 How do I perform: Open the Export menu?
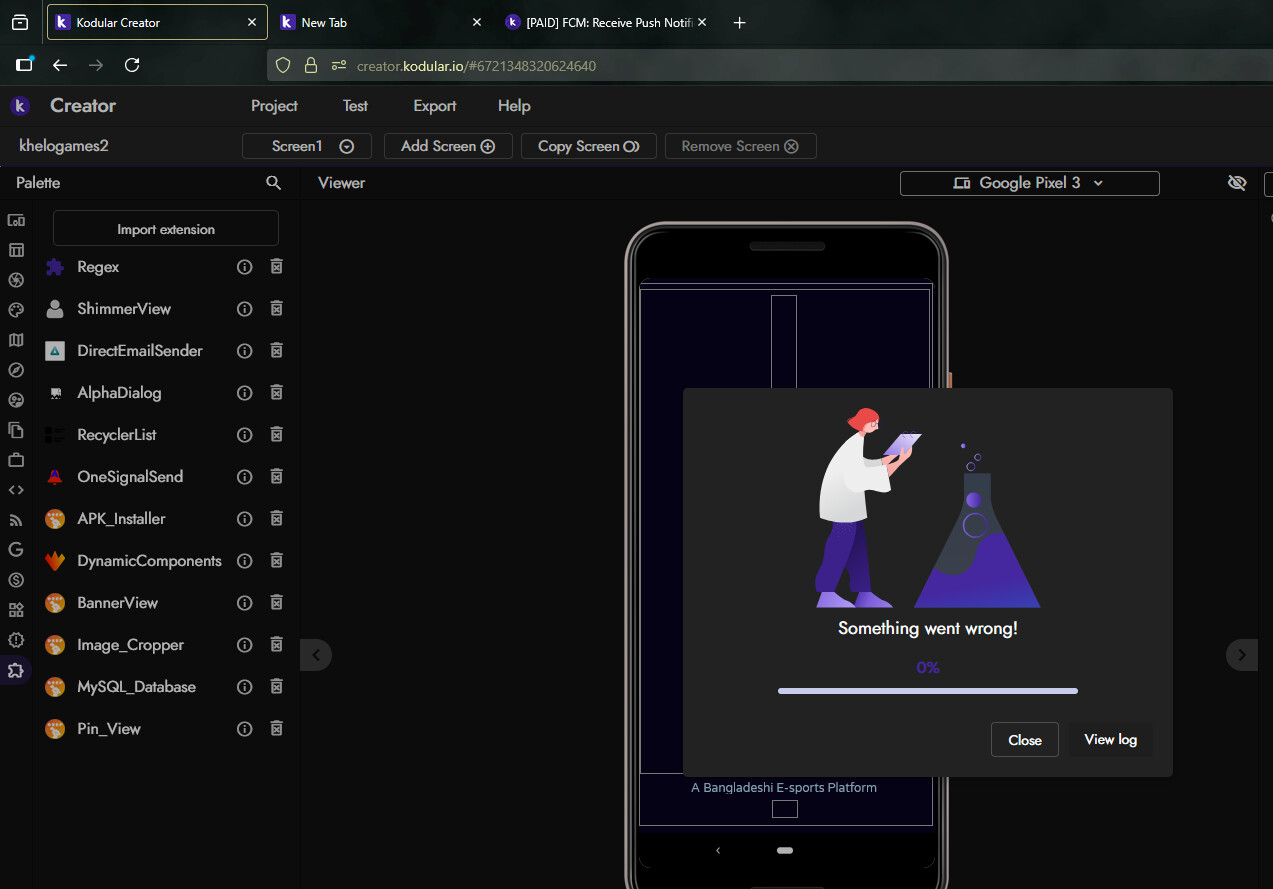[434, 106]
